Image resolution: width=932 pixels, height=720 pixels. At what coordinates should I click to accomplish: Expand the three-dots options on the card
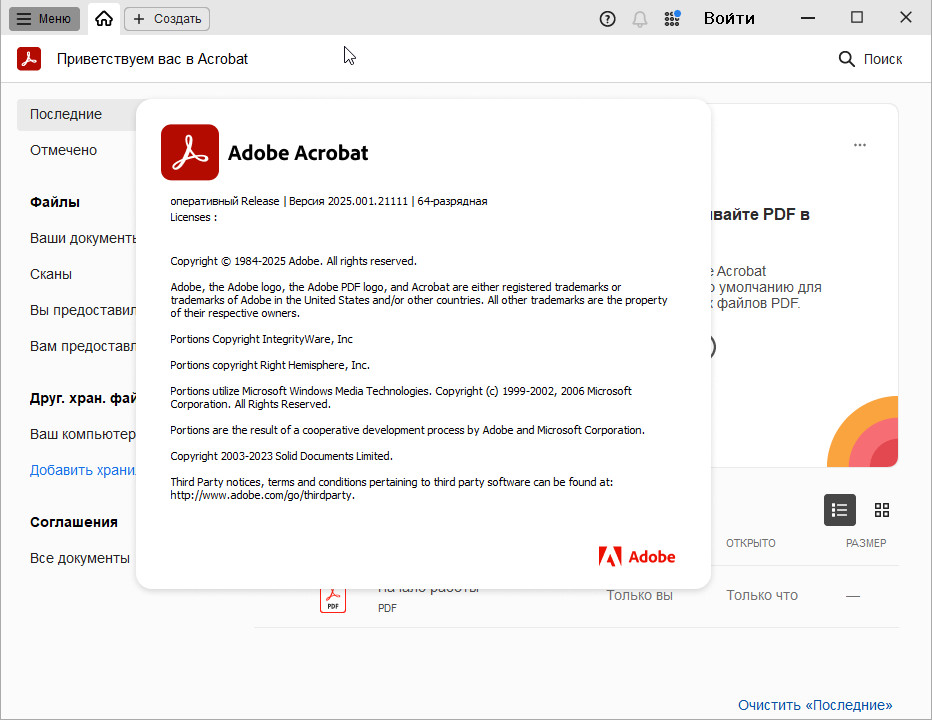coord(860,145)
